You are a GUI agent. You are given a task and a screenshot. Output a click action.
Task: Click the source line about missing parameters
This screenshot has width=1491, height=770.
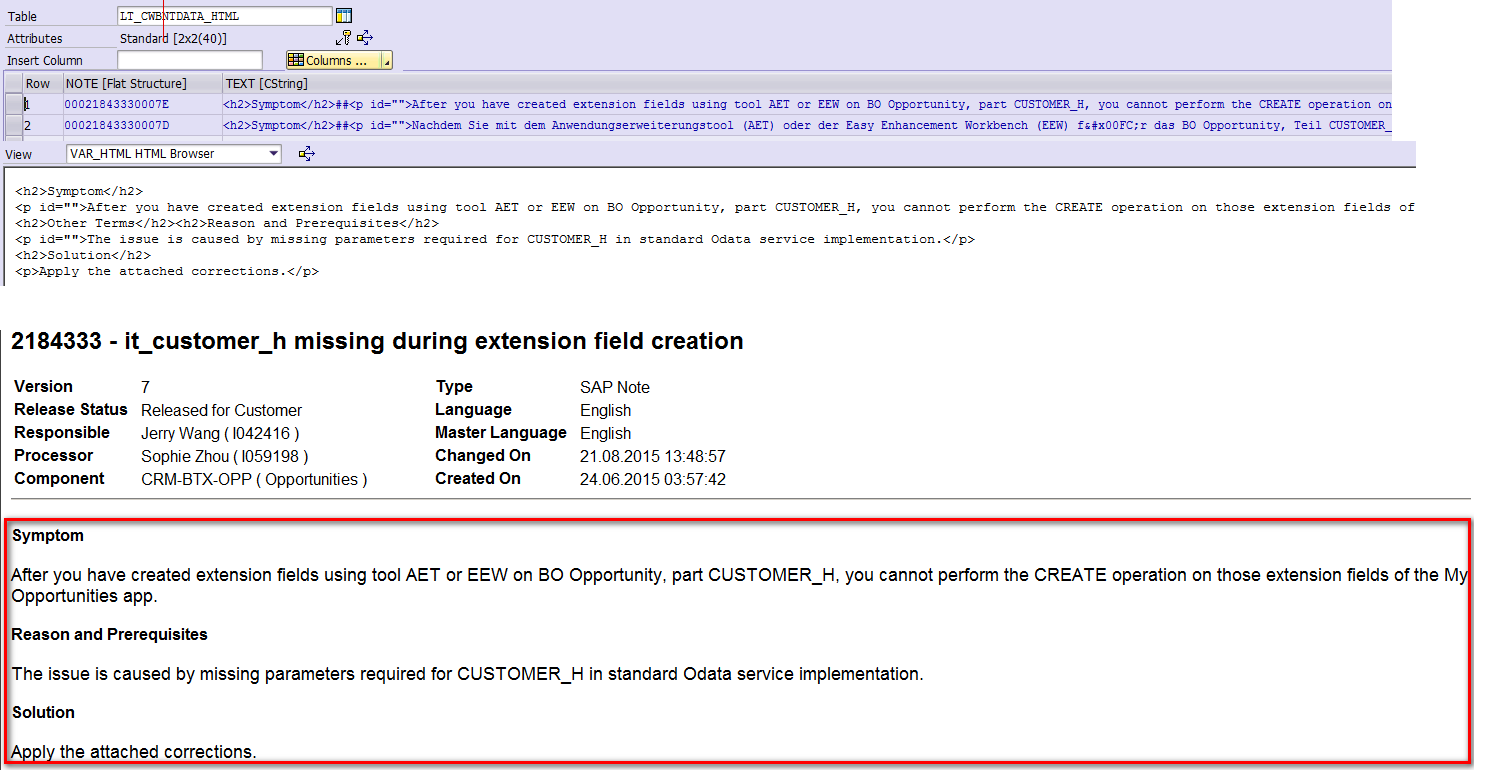pyautogui.click(x=495, y=239)
